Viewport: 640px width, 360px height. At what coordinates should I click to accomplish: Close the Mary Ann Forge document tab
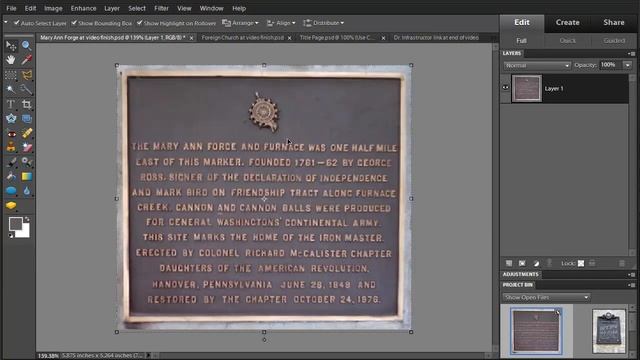191,38
